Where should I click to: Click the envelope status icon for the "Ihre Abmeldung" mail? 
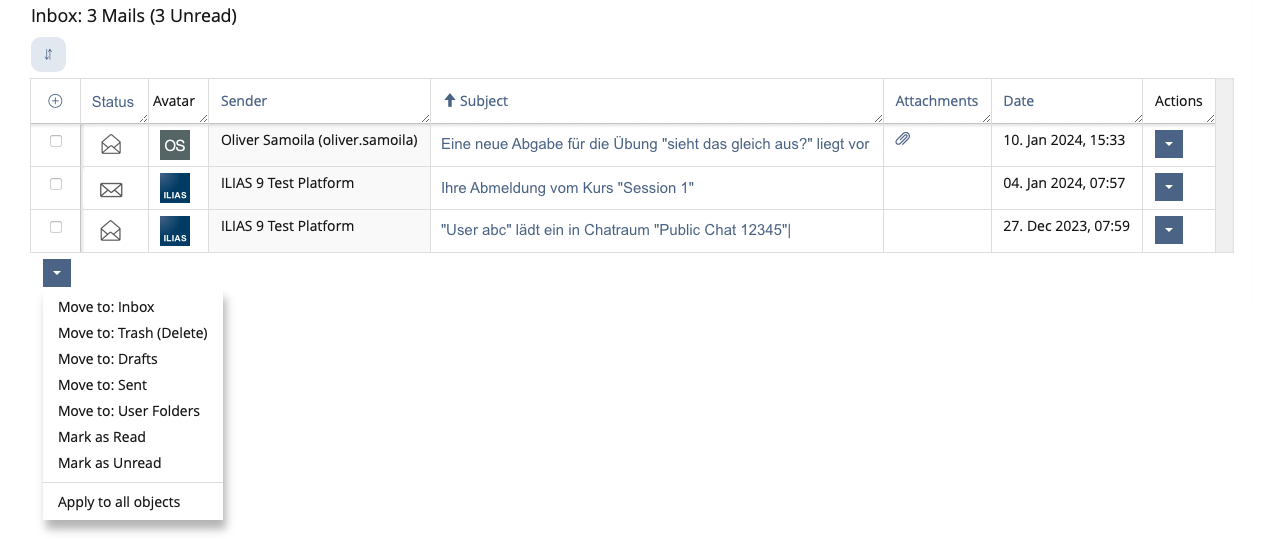111,188
